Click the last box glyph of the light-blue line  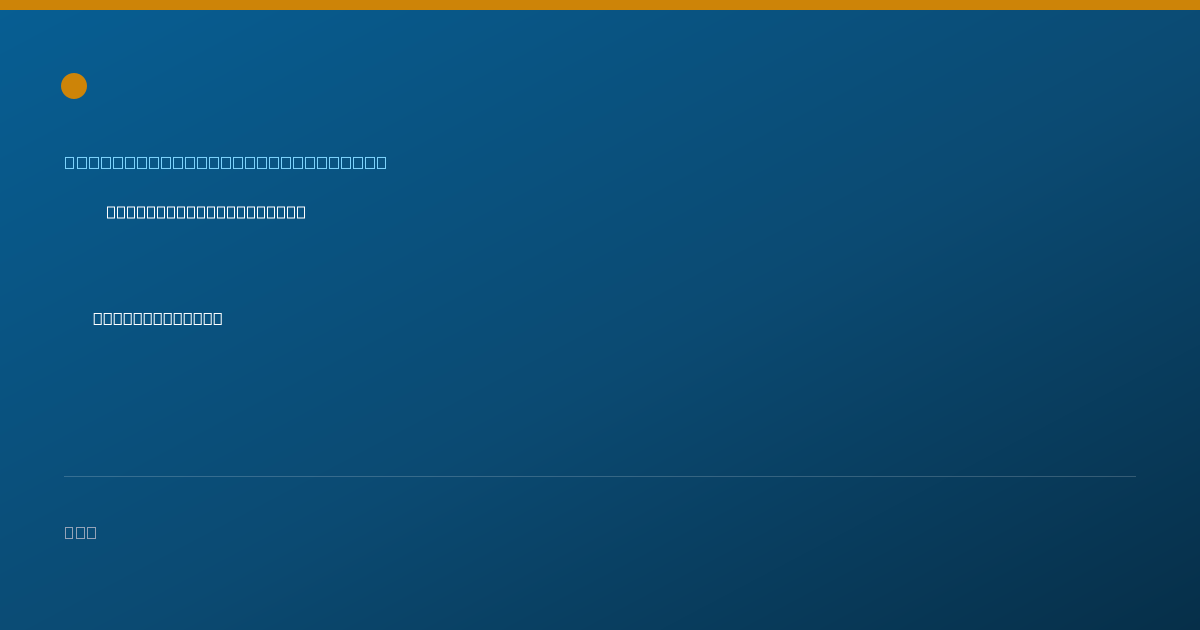coord(381,162)
